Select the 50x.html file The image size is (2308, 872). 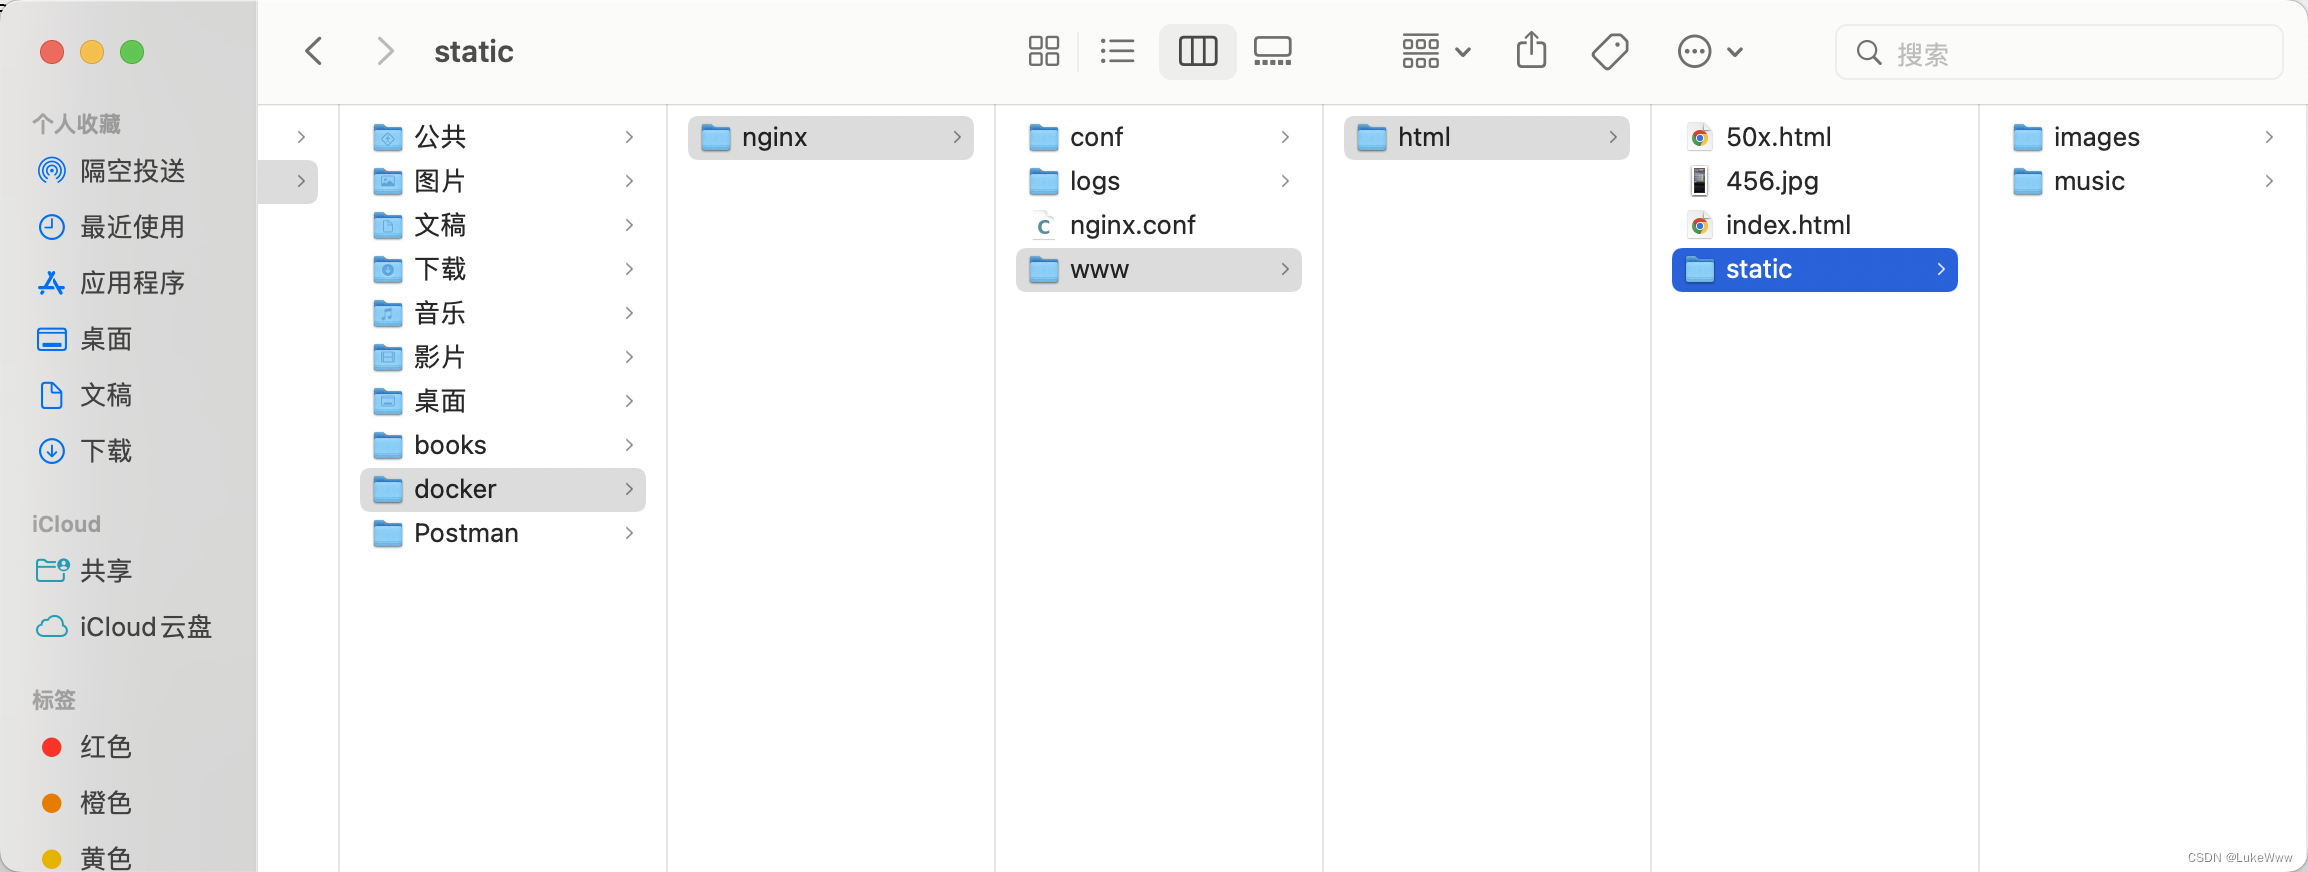click(x=1815, y=137)
